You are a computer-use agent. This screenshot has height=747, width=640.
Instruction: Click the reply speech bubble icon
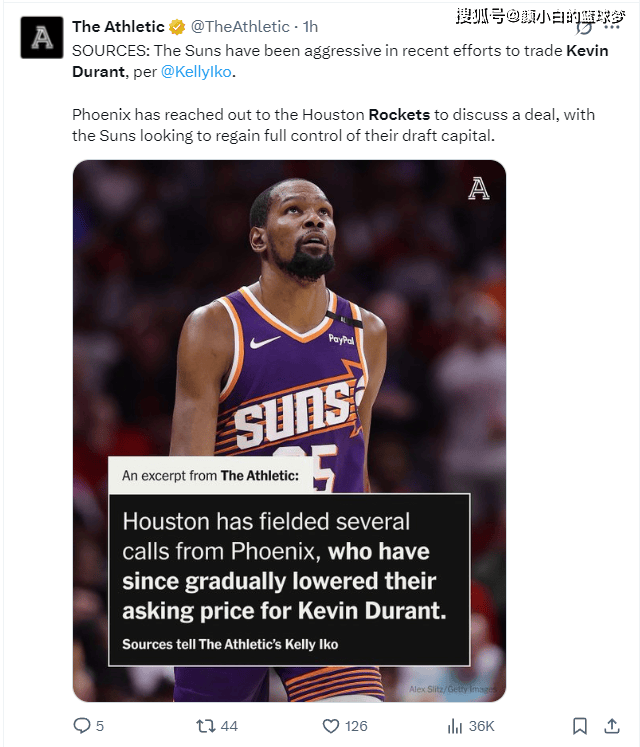[x=82, y=725]
